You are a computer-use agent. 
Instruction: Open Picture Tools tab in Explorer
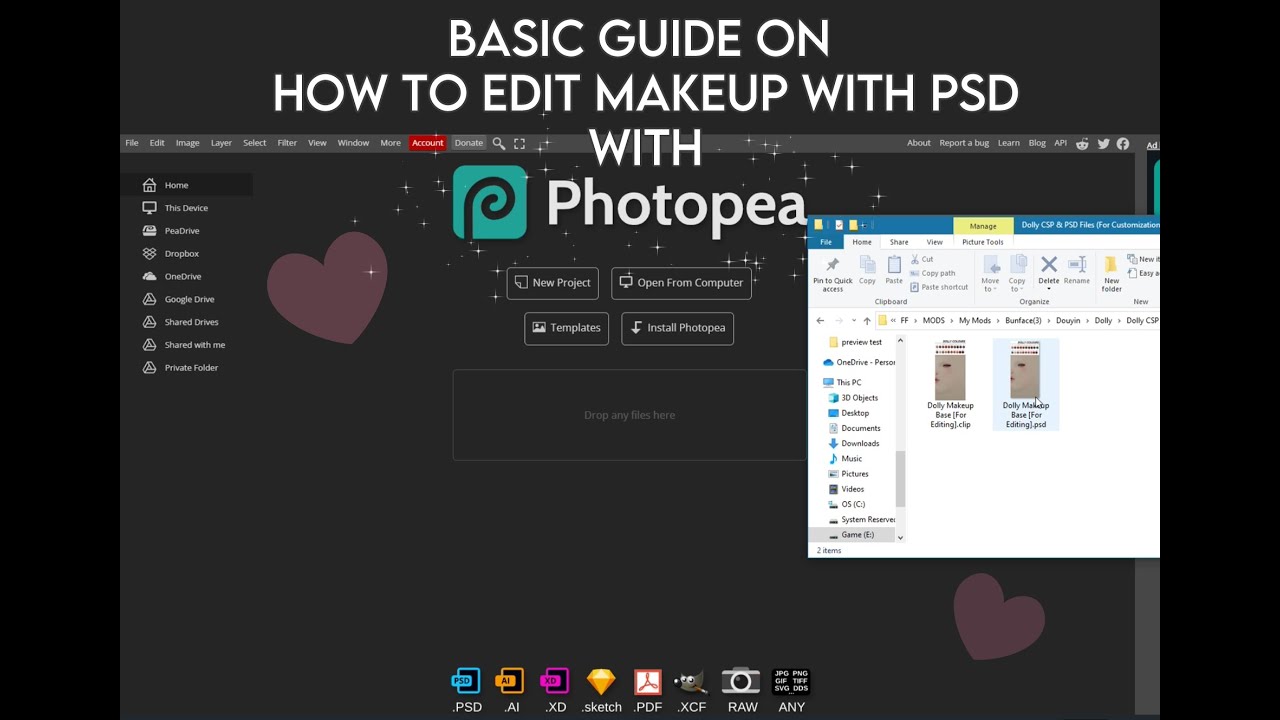click(982, 242)
